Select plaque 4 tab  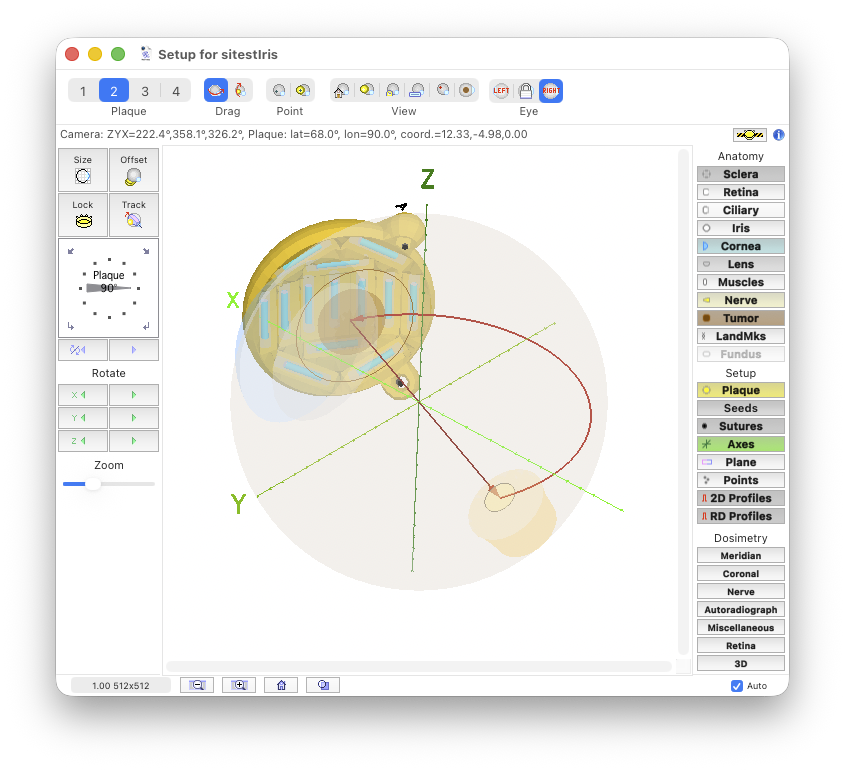click(x=176, y=91)
